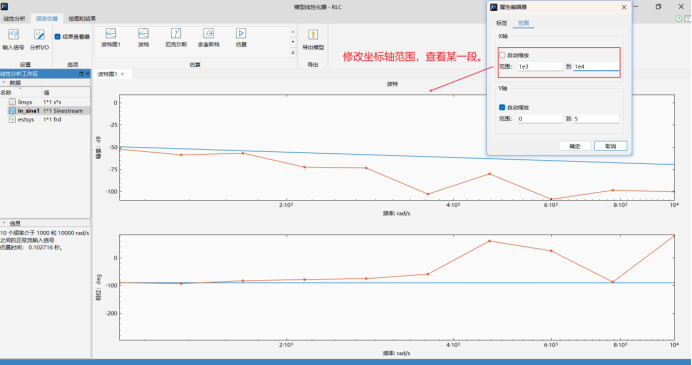Click the '1*1 Sinestream' value cell

click(x=63, y=111)
